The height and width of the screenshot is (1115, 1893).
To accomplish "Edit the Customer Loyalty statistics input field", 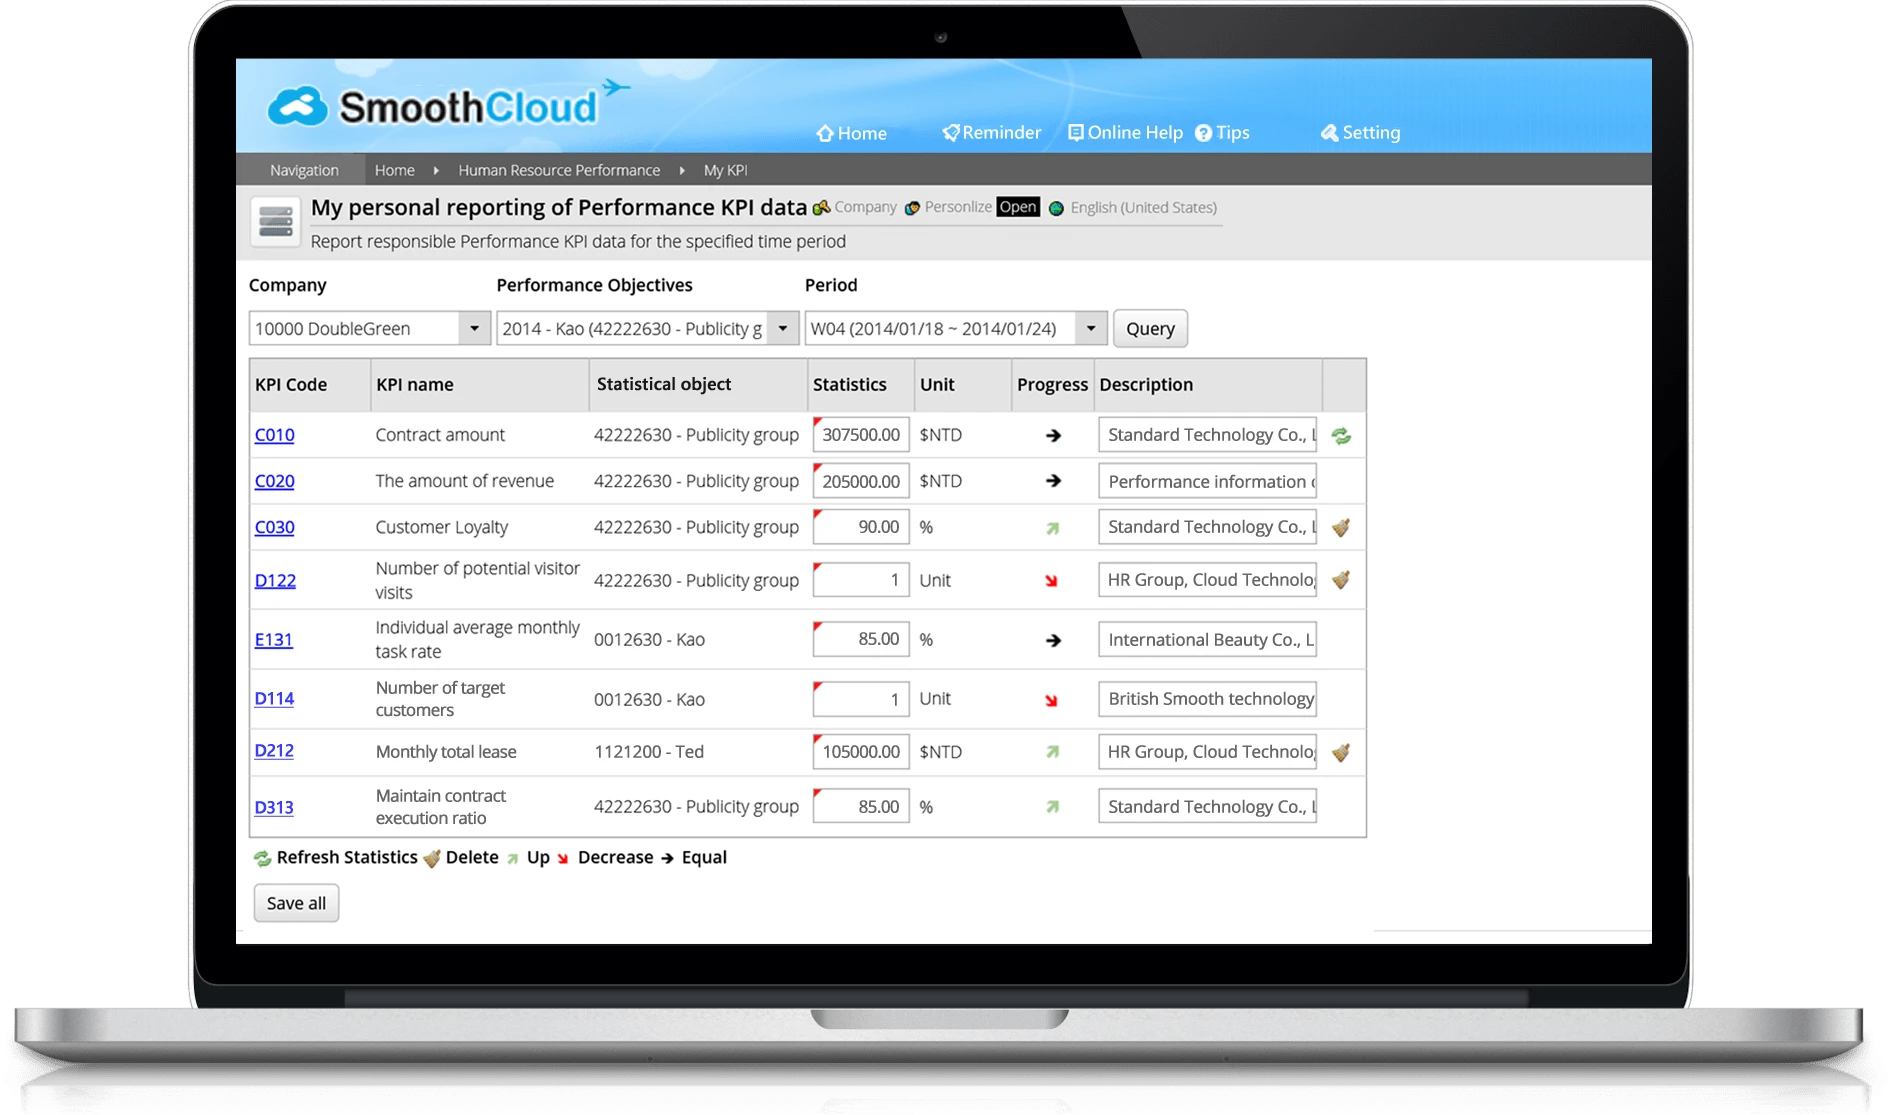I will [860, 526].
